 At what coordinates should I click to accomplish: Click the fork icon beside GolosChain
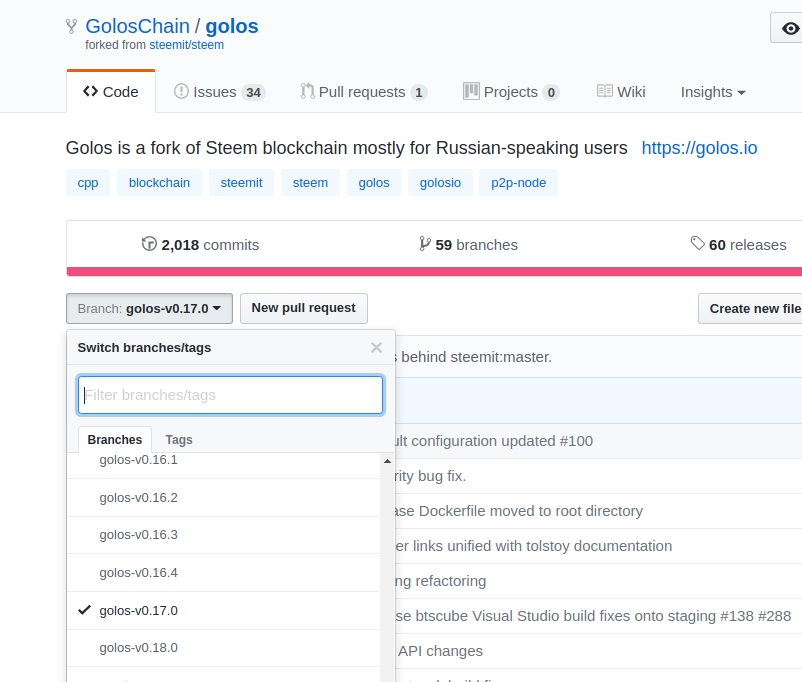click(x=71, y=27)
